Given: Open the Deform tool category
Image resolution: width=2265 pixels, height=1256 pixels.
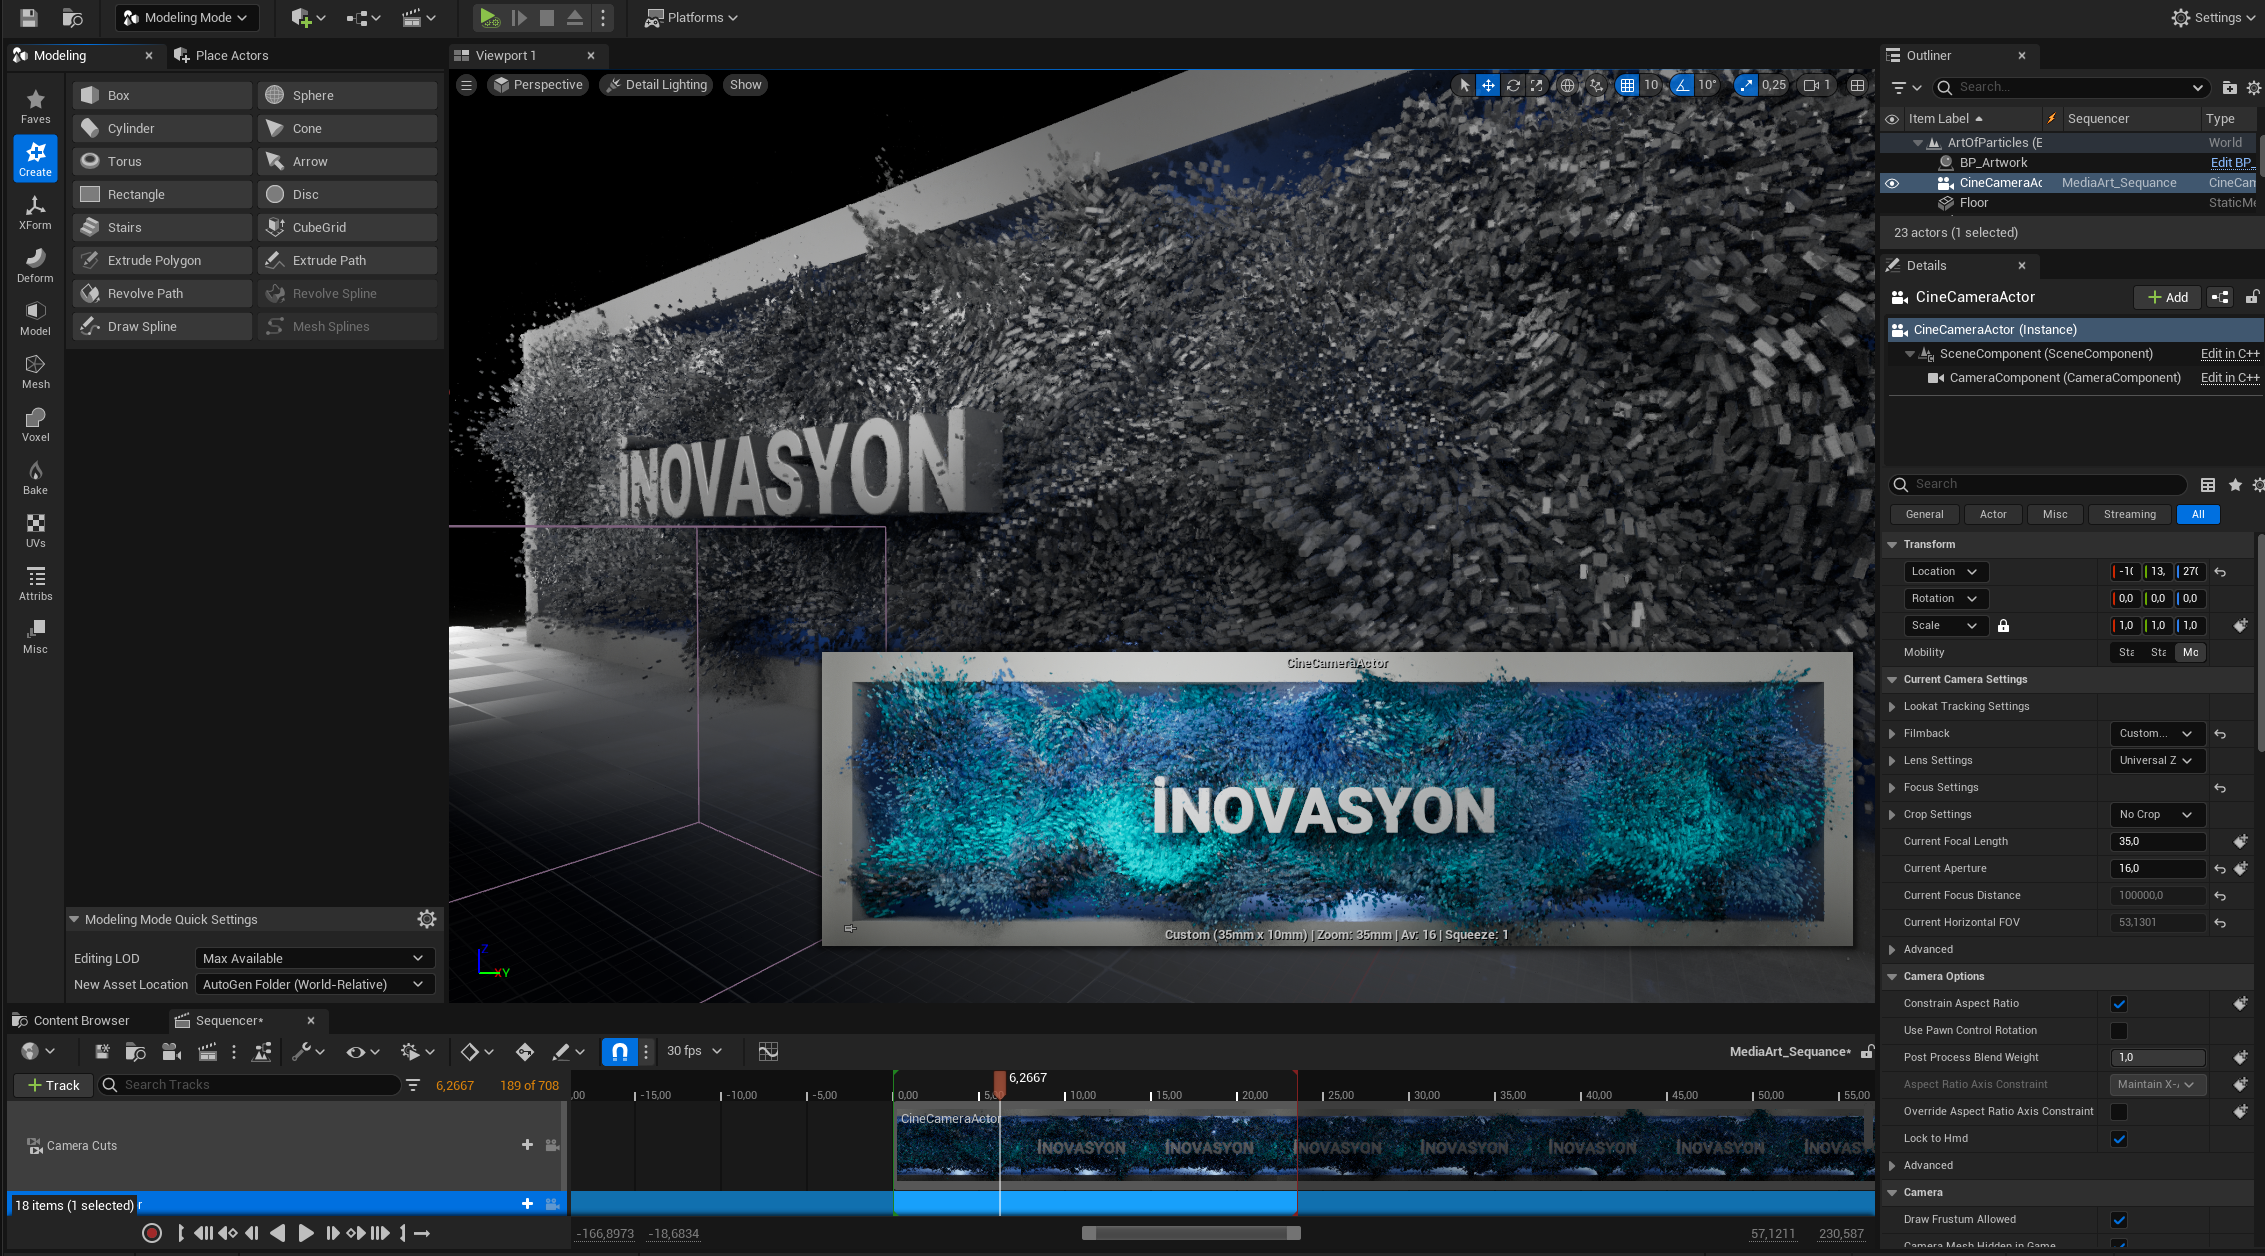Looking at the screenshot, I should coord(35,265).
